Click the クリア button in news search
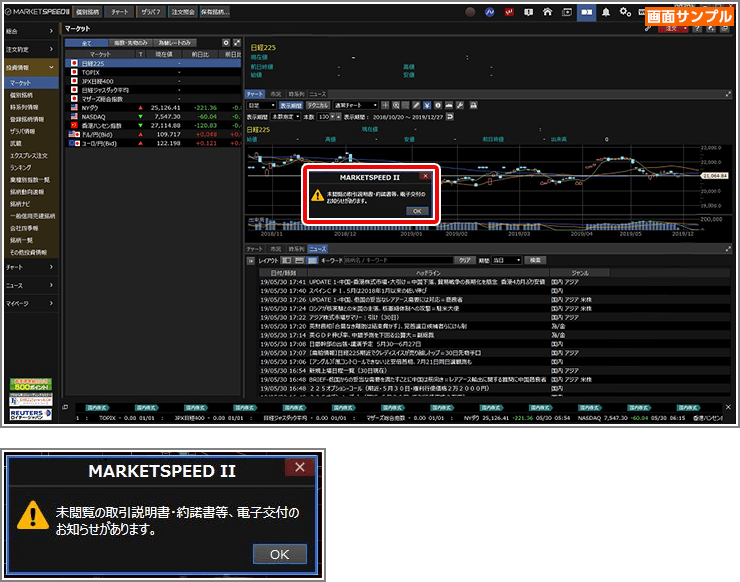Image resolution: width=740 pixels, height=582 pixels. pyautogui.click(x=465, y=261)
